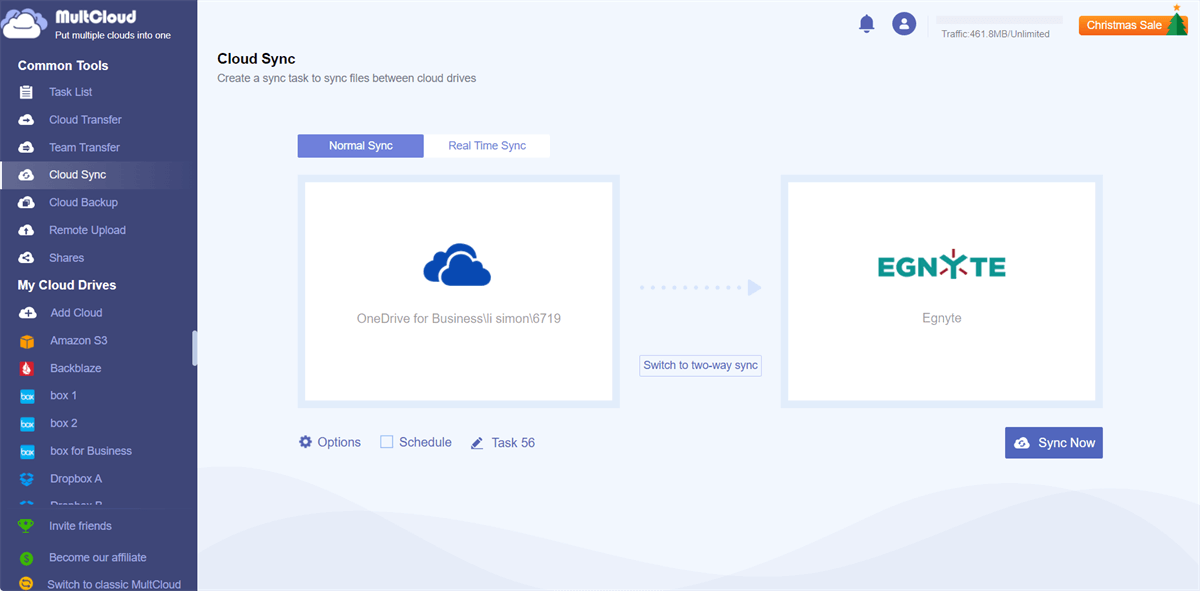Click the Amazon S3 orange box icon
The image size is (1200, 591).
pyautogui.click(x=27, y=341)
